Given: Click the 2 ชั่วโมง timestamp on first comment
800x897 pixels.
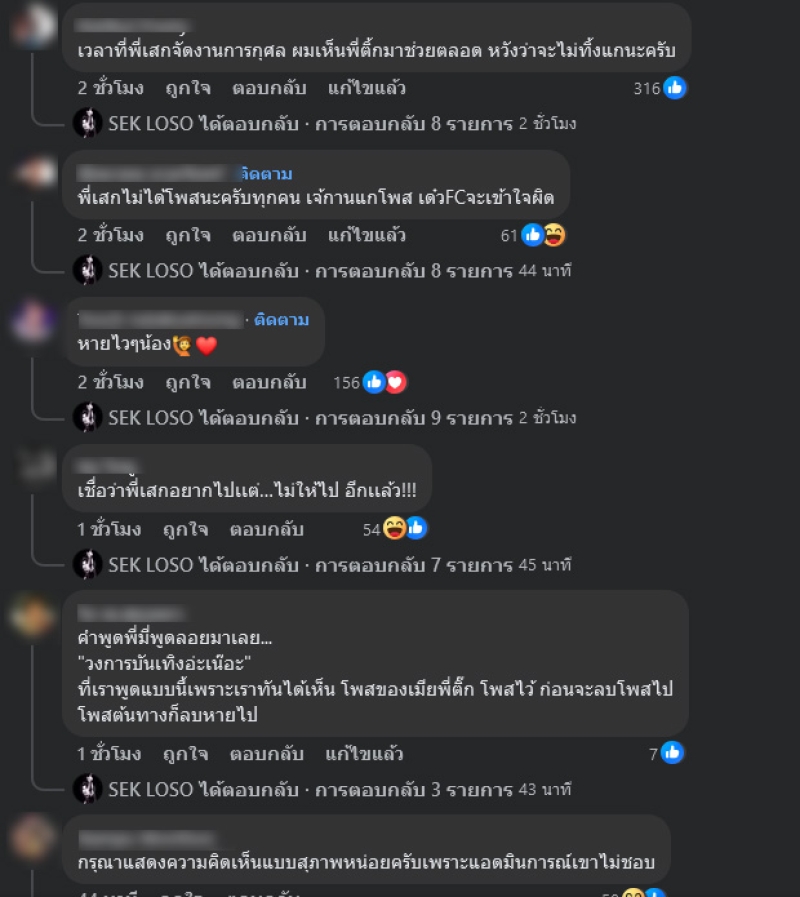Looking at the screenshot, I should [110, 88].
